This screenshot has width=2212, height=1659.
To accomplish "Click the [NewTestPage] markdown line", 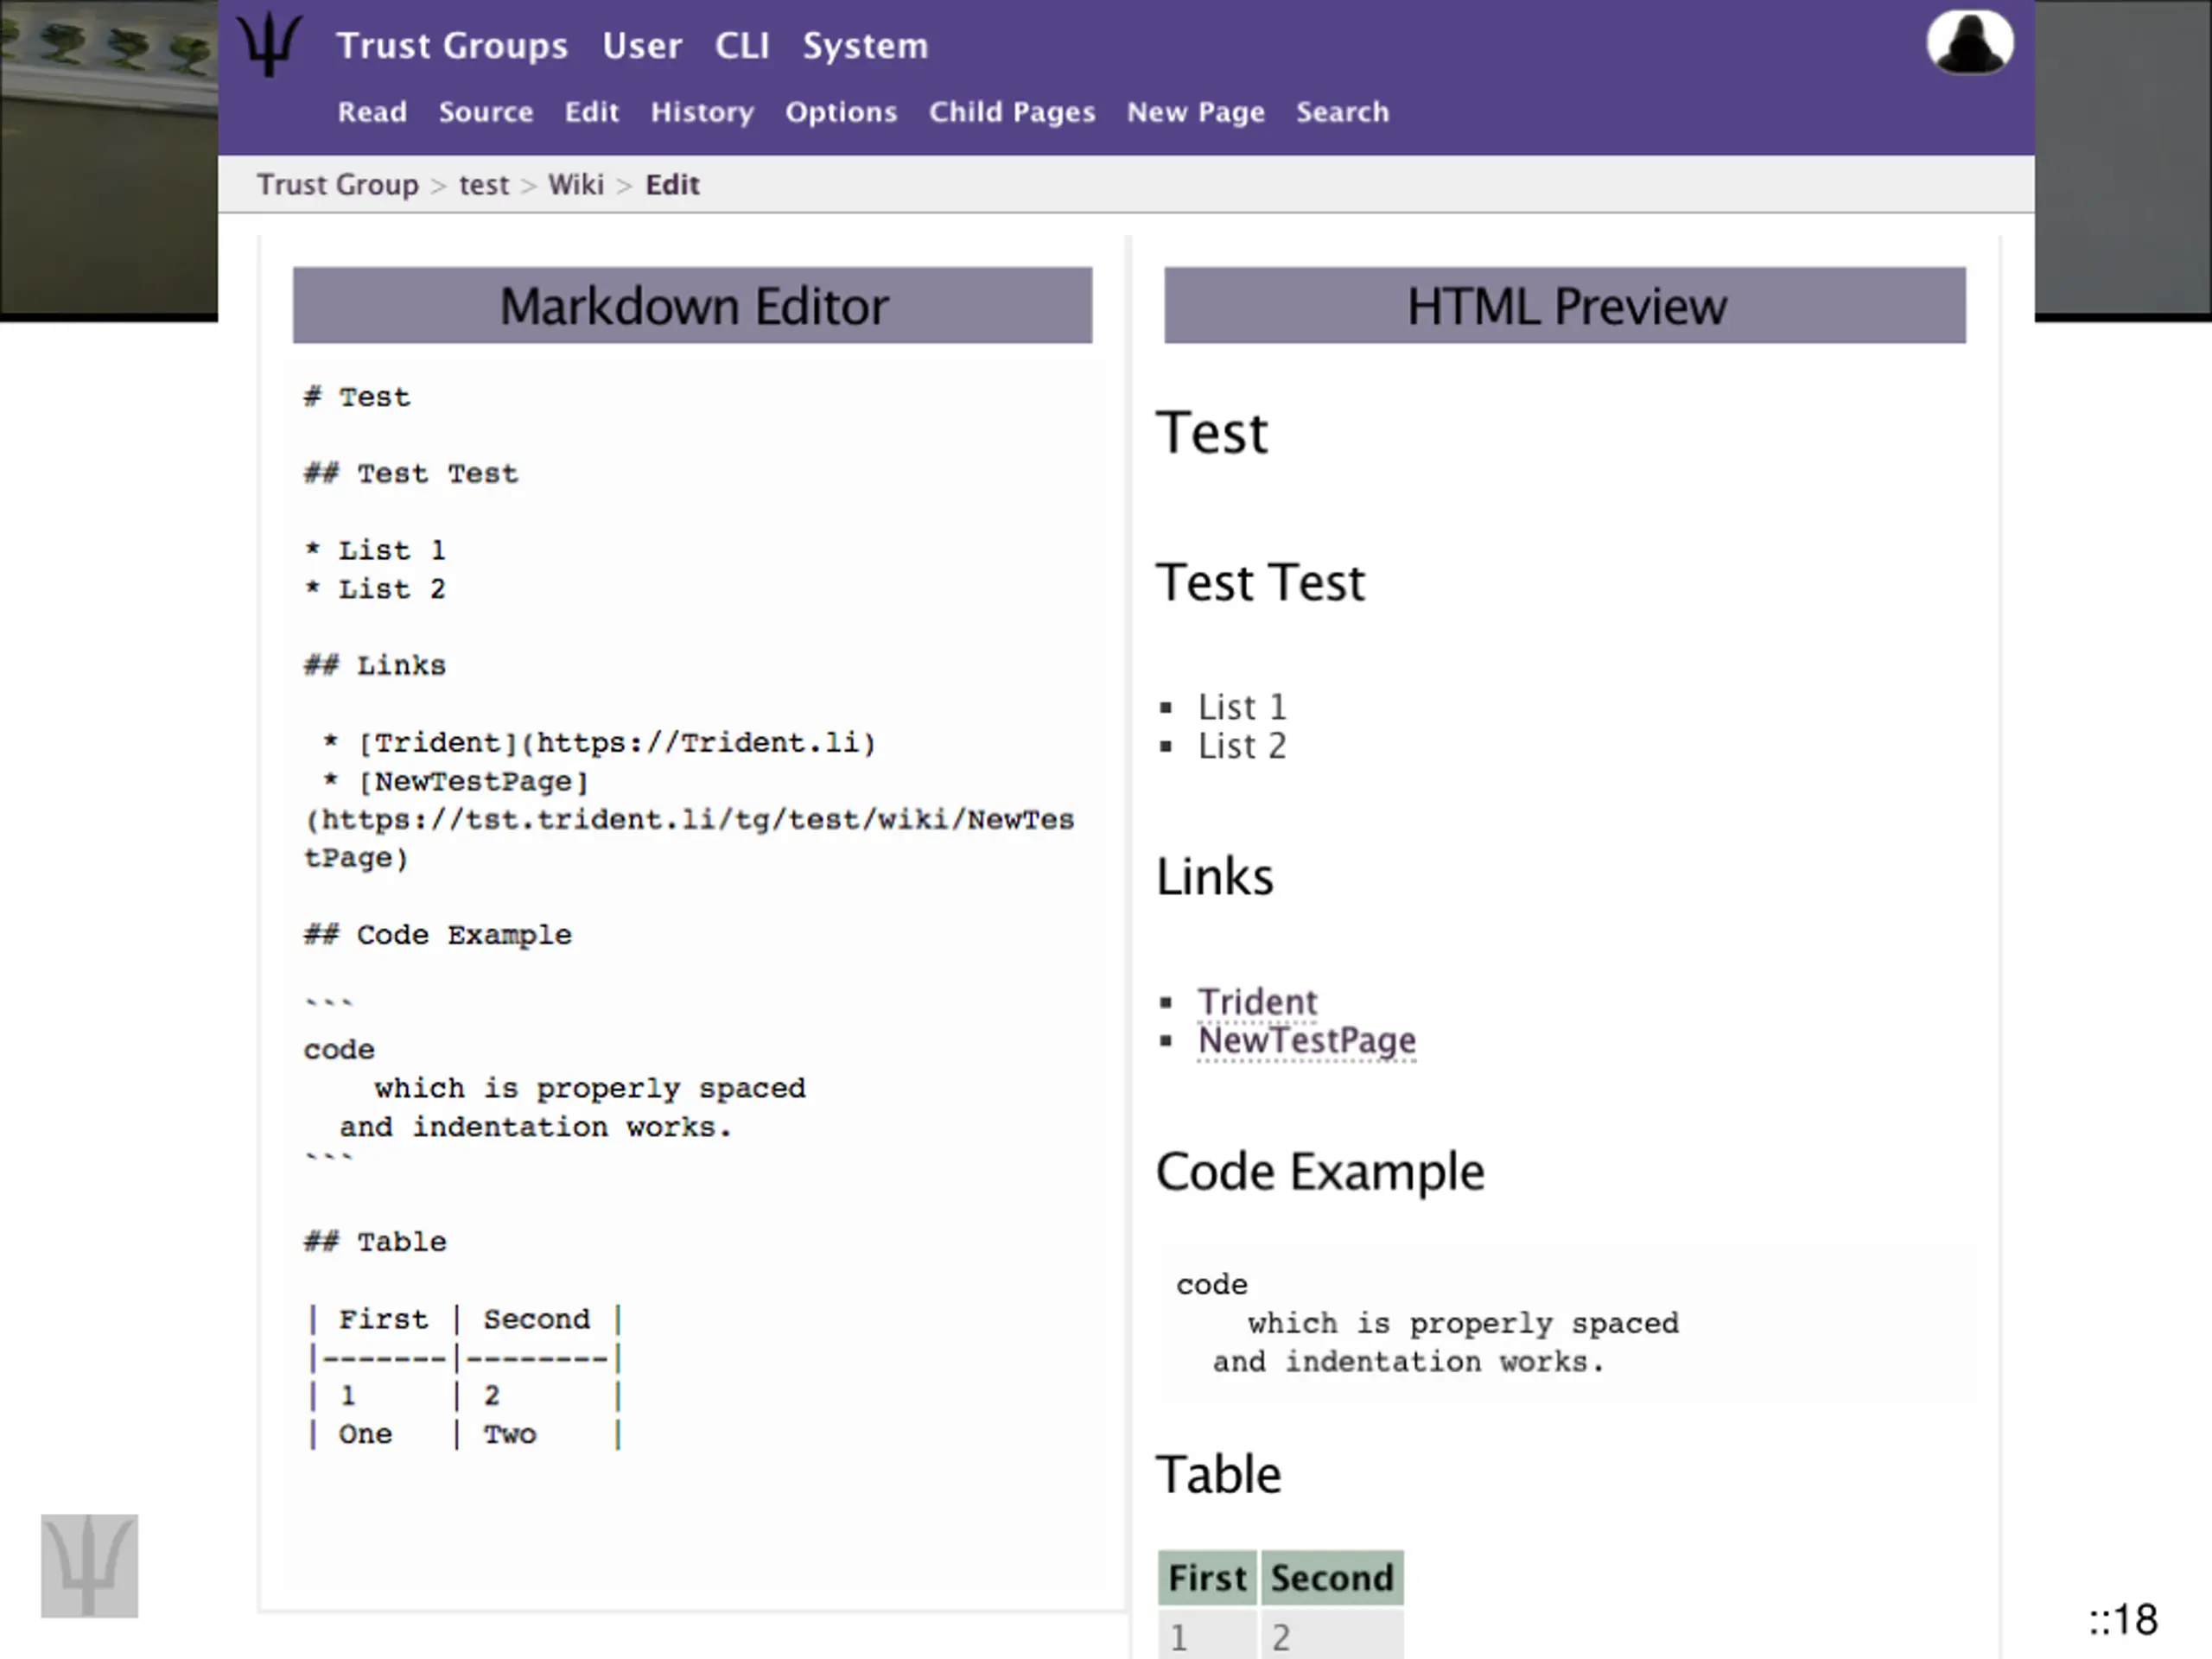I will pos(456,782).
